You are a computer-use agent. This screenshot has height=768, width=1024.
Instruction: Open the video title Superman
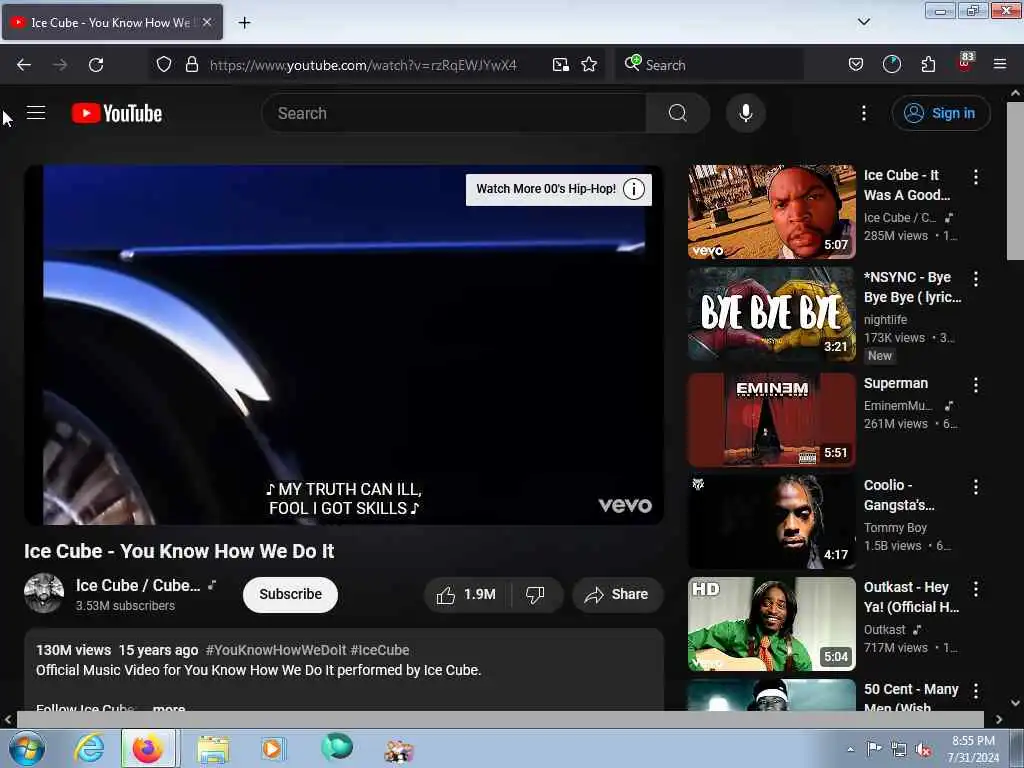point(895,383)
